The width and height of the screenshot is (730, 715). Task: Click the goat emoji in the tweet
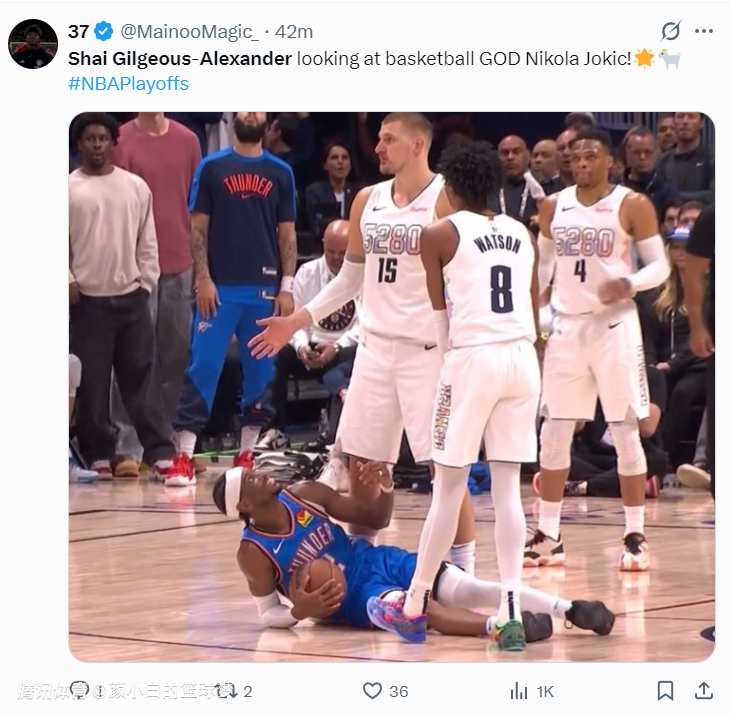(x=669, y=58)
